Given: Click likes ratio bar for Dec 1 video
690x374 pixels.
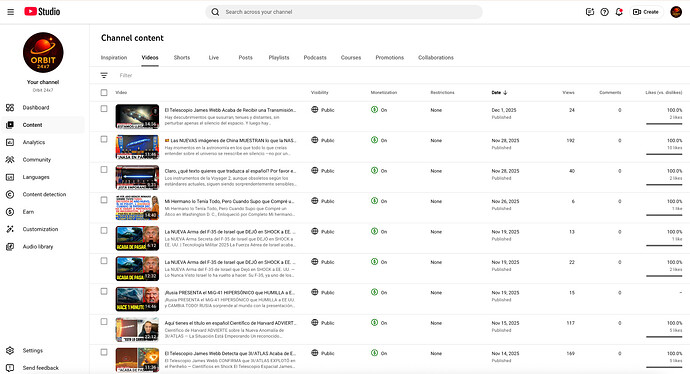Looking at the screenshot, I should click(664, 124).
